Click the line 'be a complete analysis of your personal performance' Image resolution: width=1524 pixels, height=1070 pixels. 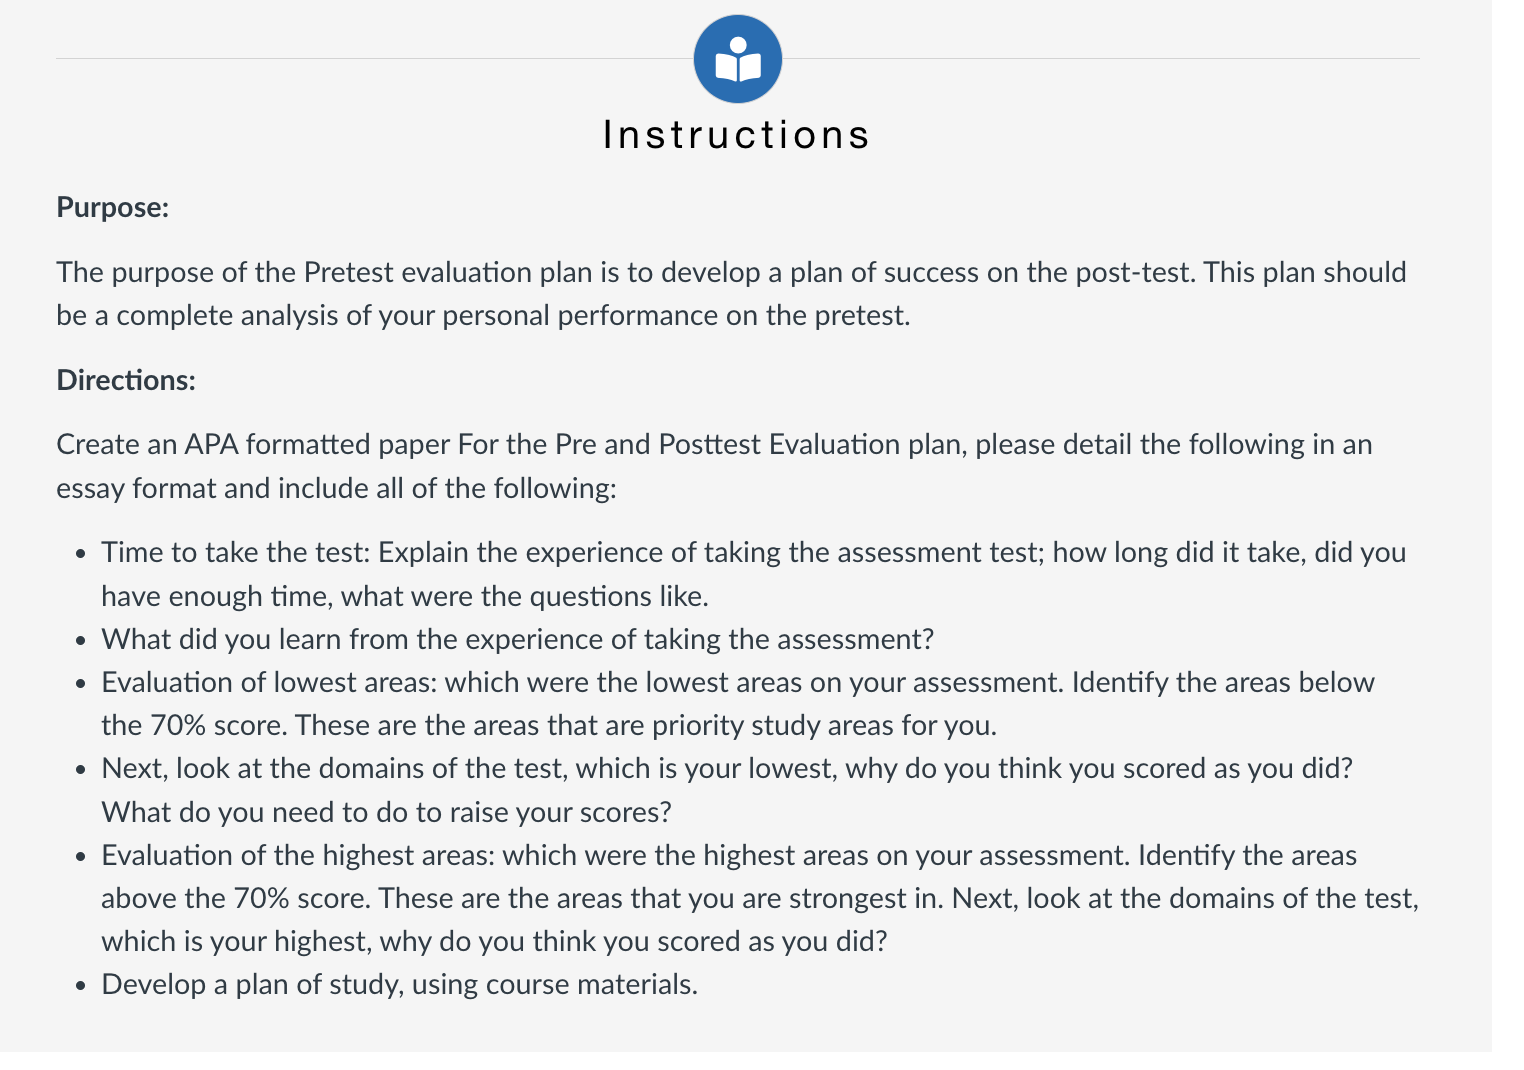coord(484,316)
